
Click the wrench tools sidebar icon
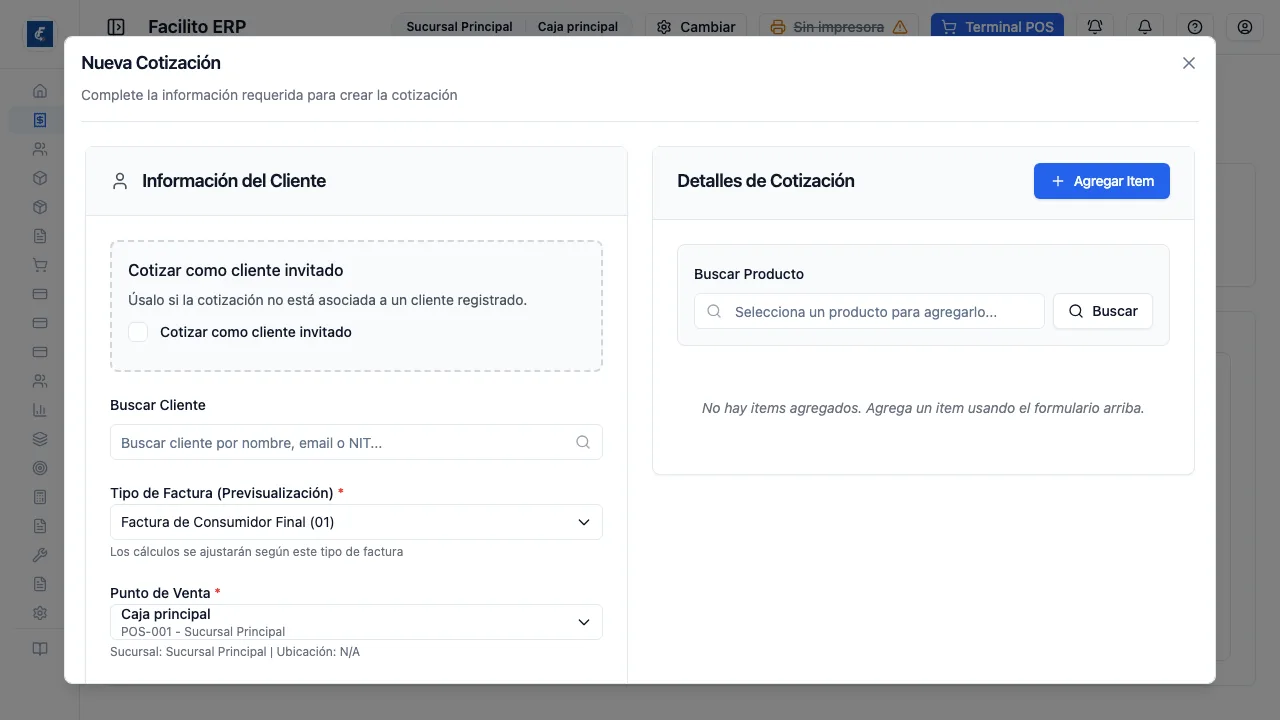coord(40,555)
